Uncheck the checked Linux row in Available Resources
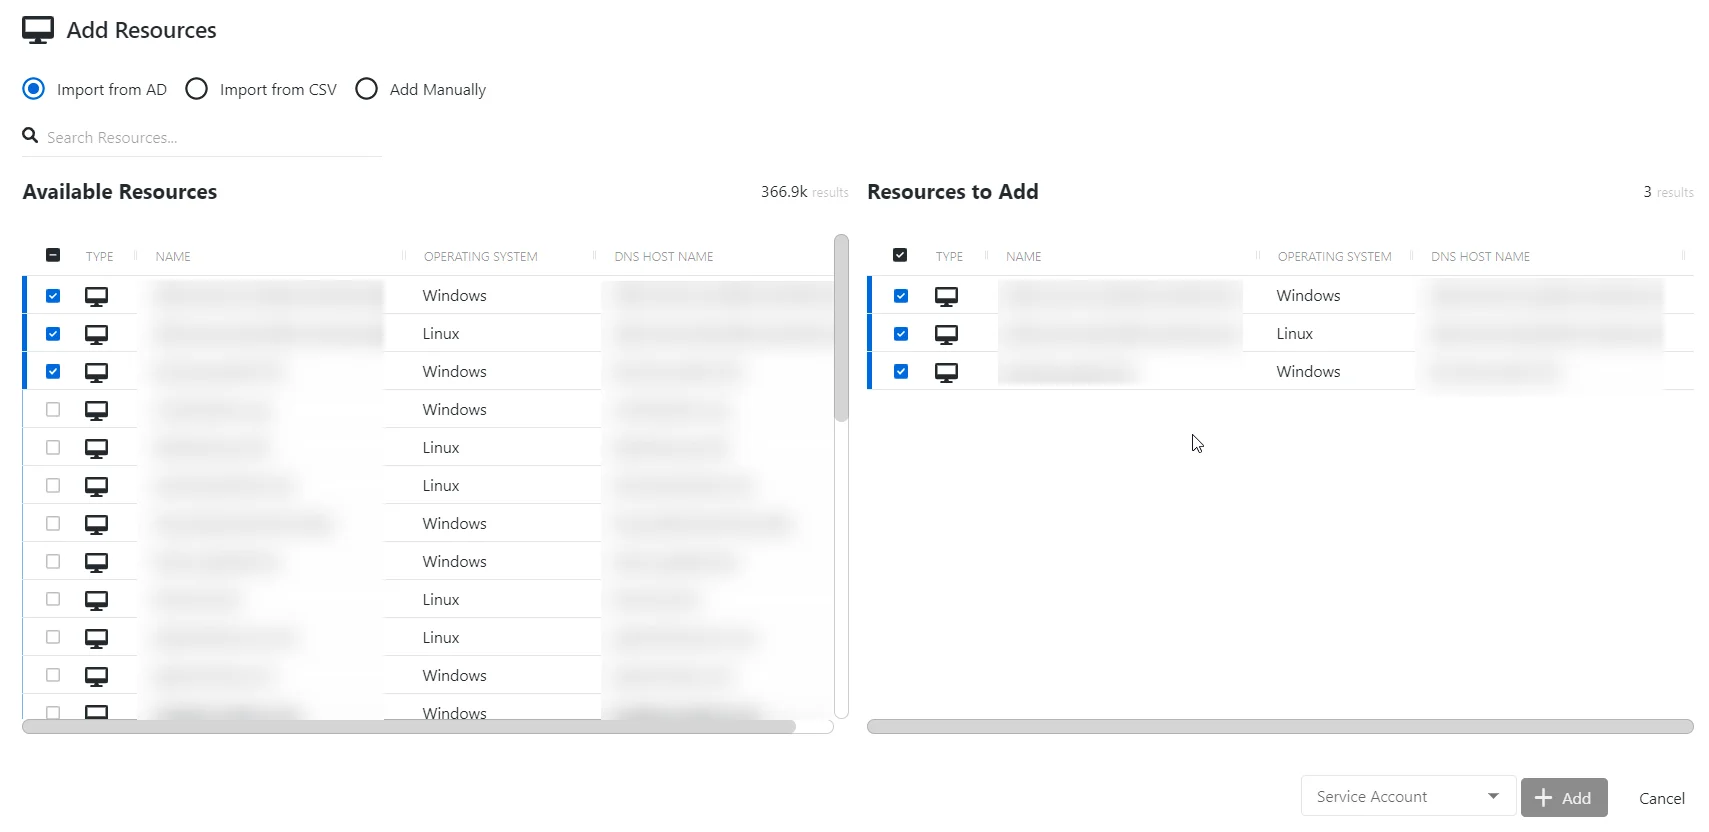Viewport: 1709px width, 832px height. (53, 333)
